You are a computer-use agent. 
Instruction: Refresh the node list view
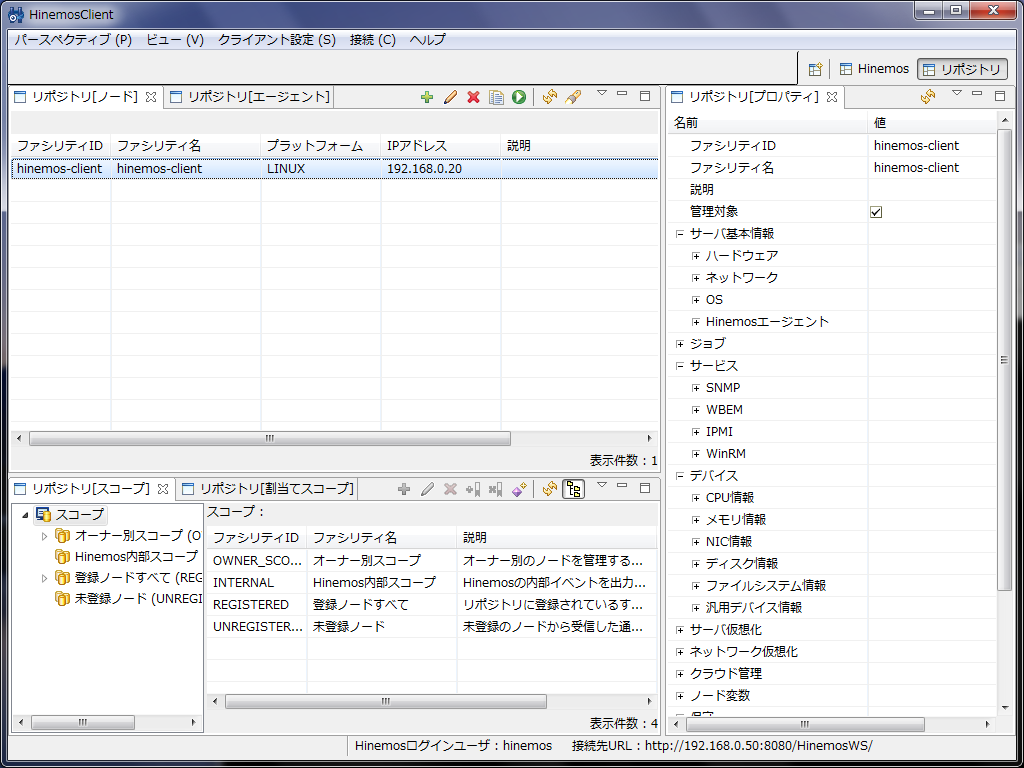pos(550,97)
